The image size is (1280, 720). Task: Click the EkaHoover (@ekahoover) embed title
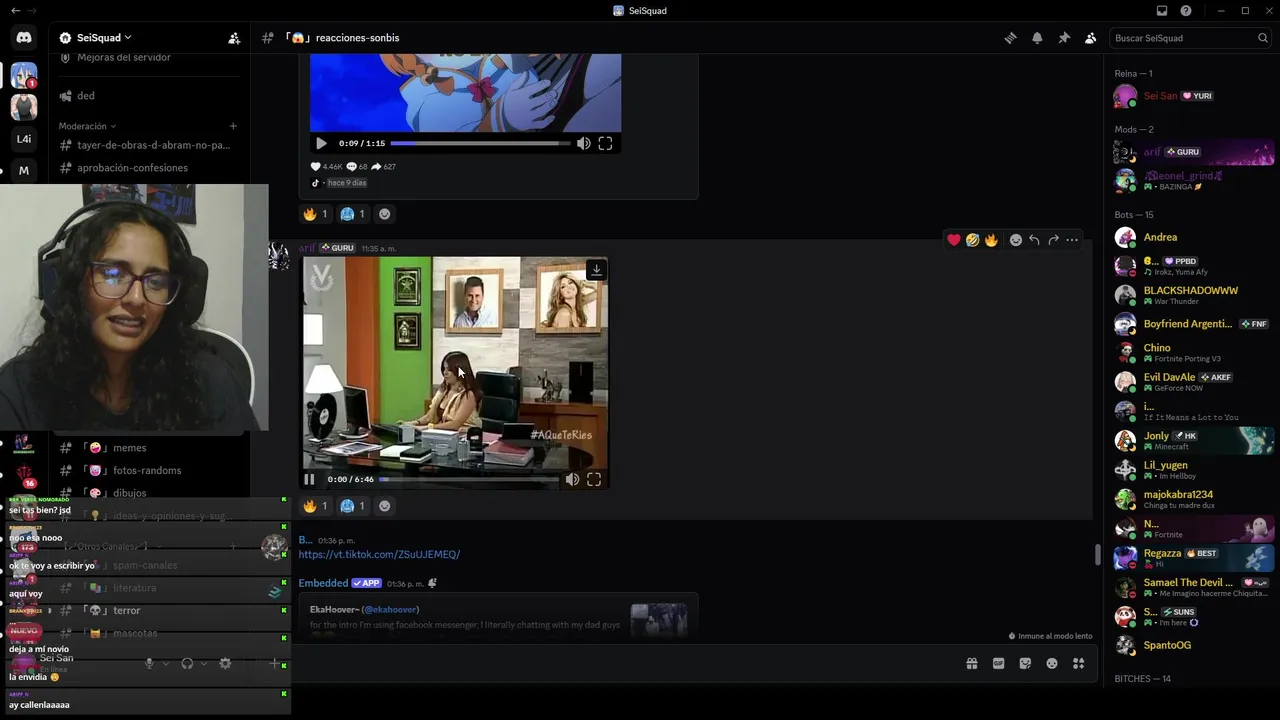(364, 609)
